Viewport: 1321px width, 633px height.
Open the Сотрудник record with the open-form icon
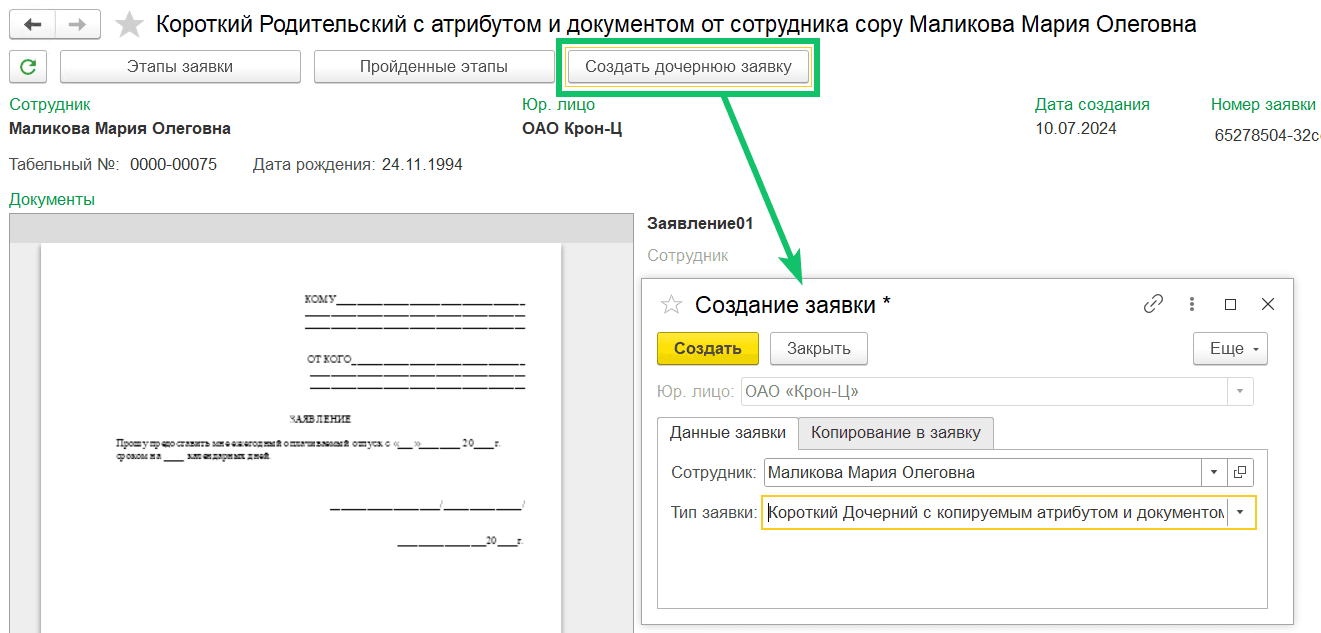(1240, 472)
